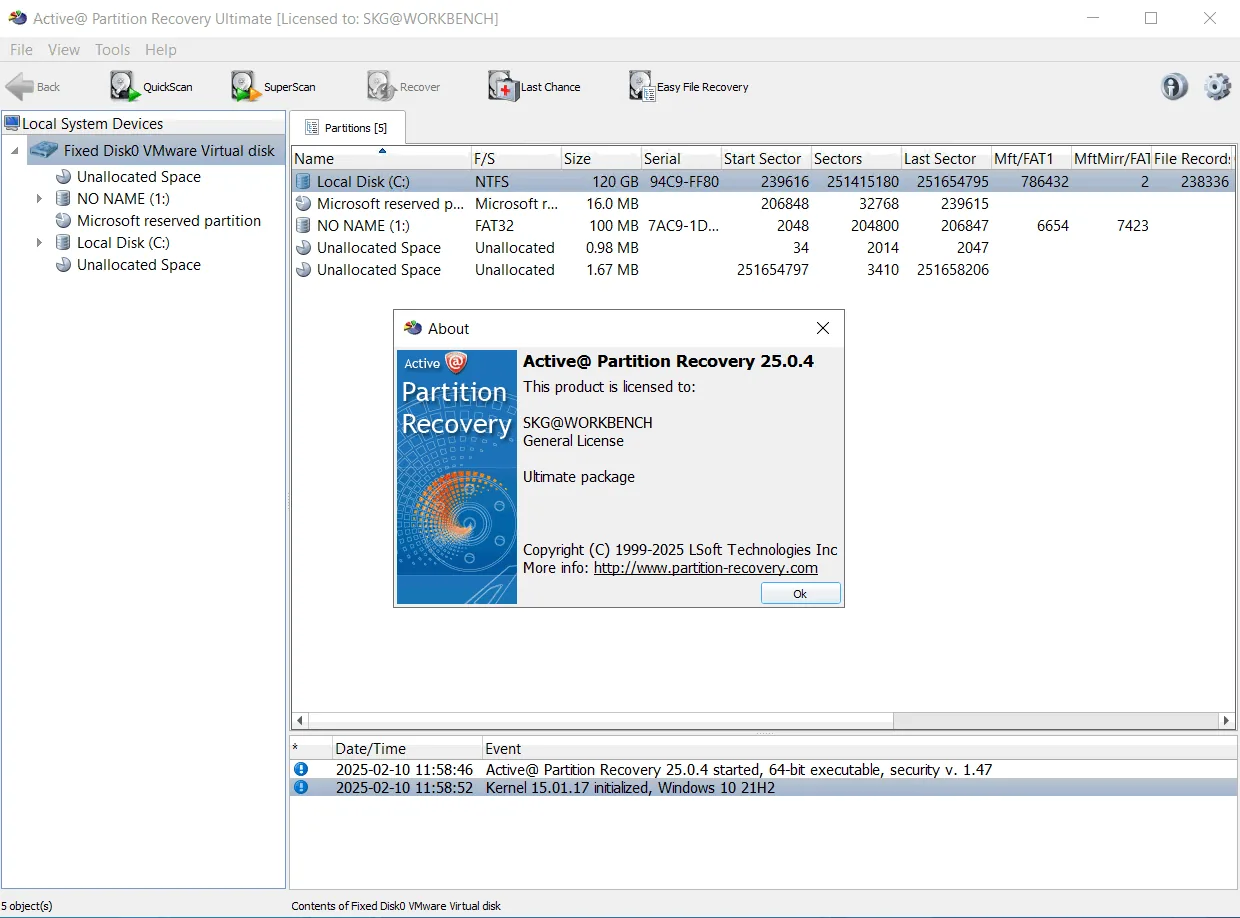Click Ok in the About dialog
Screen dimensions: 1240x918
coord(800,593)
